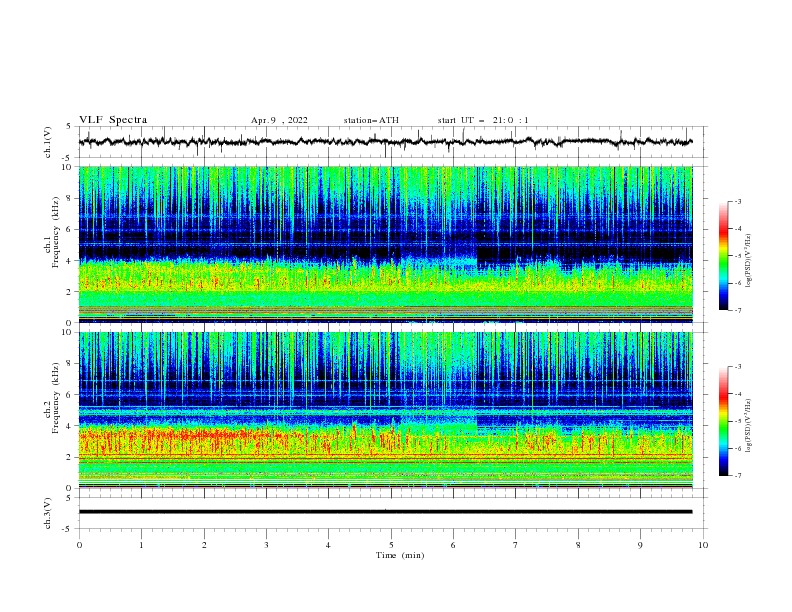
Task: Click time axis tick label "5"
Action: pyautogui.click(x=391, y=545)
